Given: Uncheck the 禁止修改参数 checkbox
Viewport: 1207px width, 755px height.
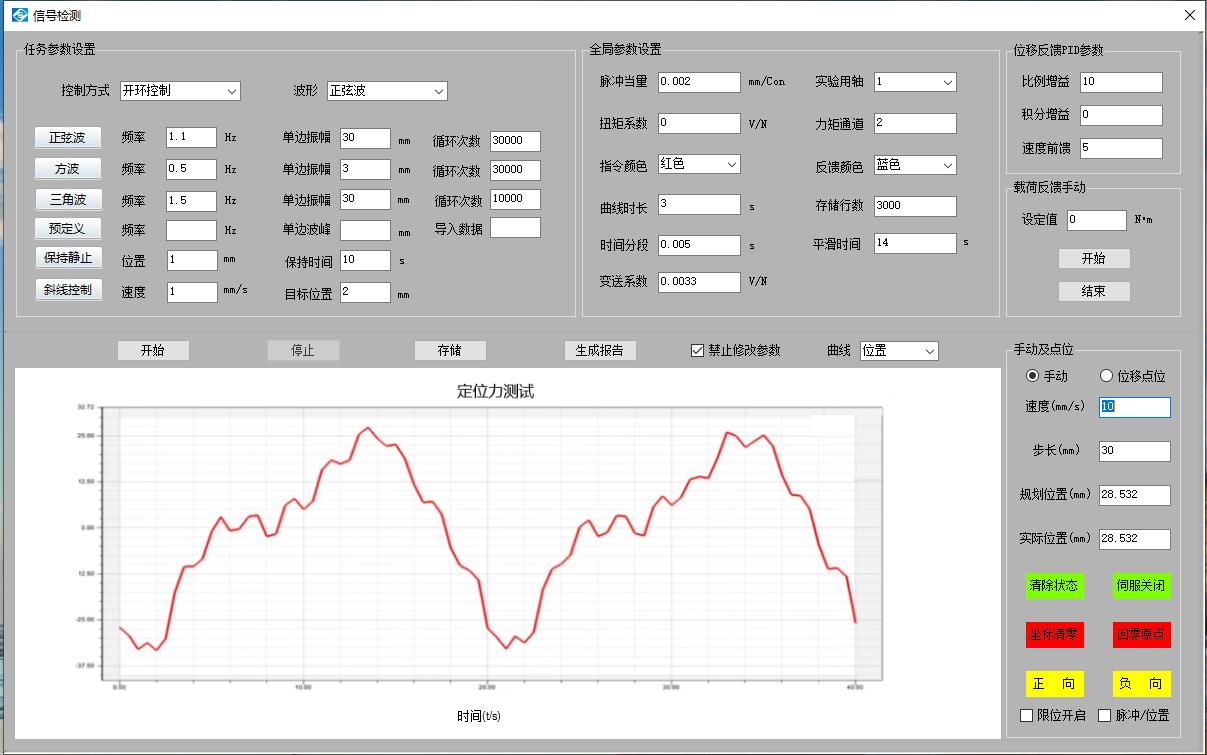Looking at the screenshot, I should 698,351.
